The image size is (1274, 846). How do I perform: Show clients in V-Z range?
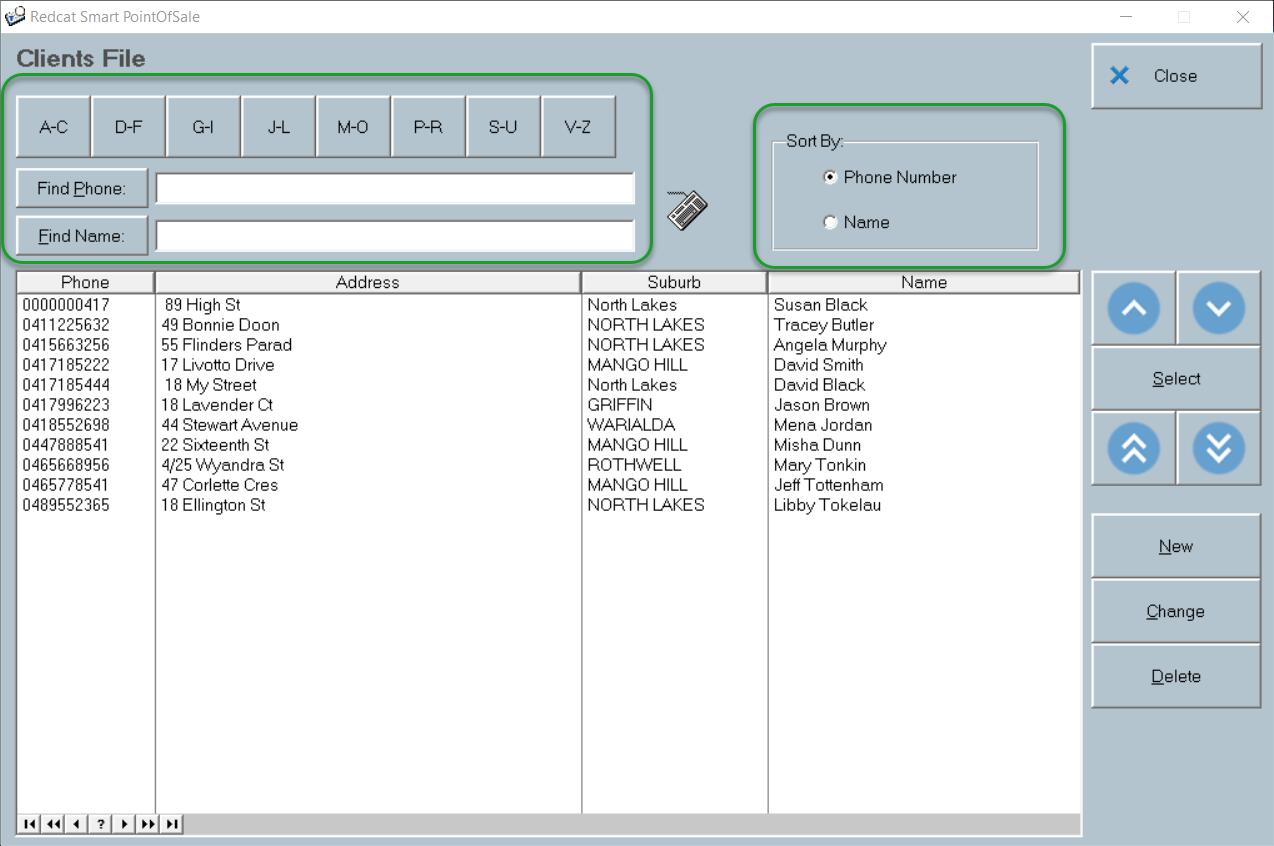[577, 127]
